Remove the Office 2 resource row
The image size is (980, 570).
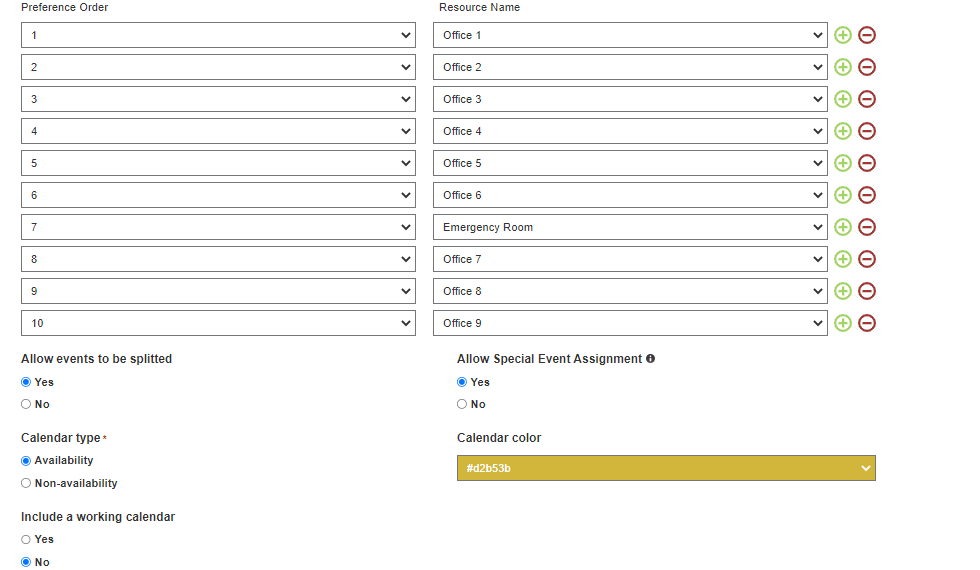(x=866, y=67)
